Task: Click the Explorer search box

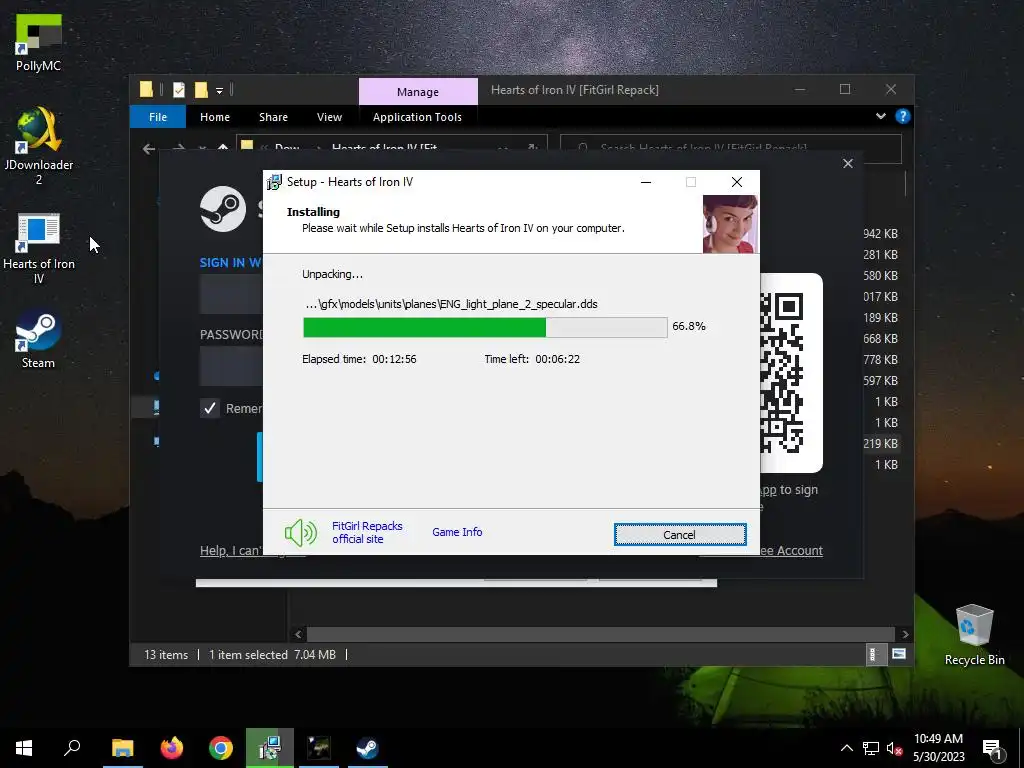Action: [731, 148]
